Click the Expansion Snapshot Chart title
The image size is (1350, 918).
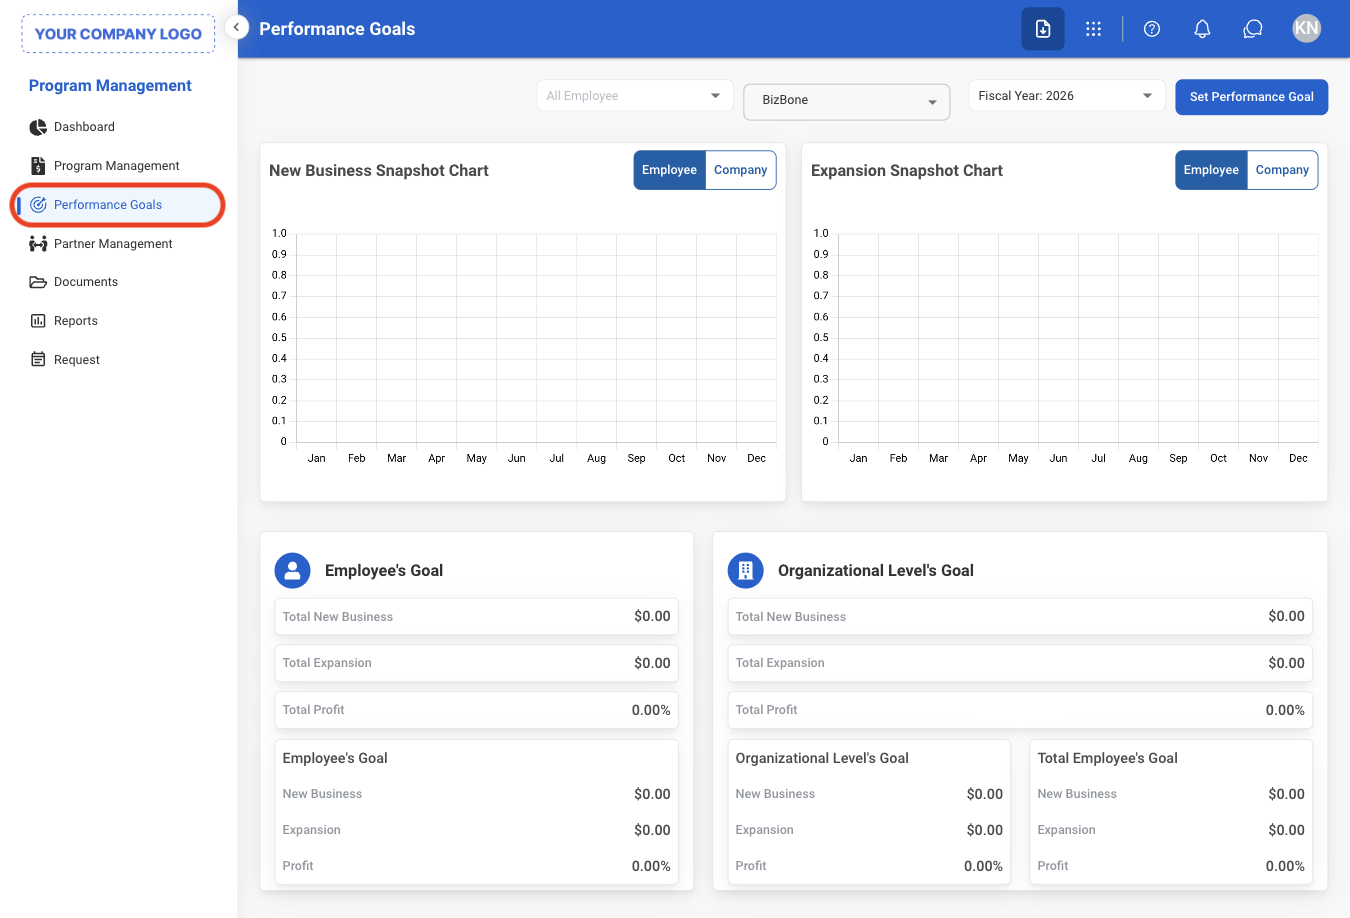[x=907, y=171]
